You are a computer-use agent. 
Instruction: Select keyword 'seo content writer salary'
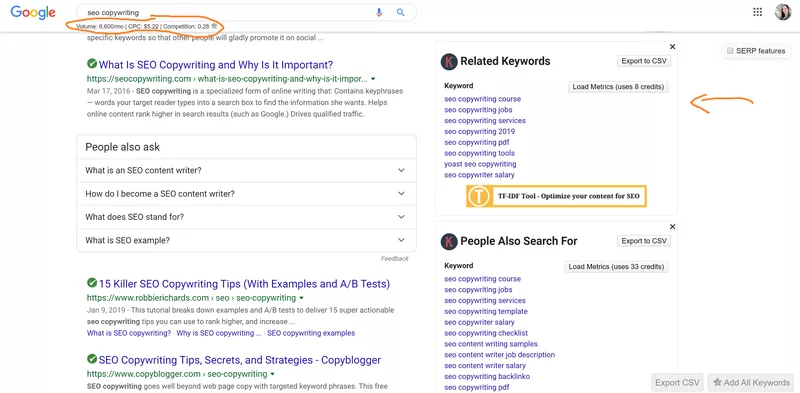tap(485, 365)
